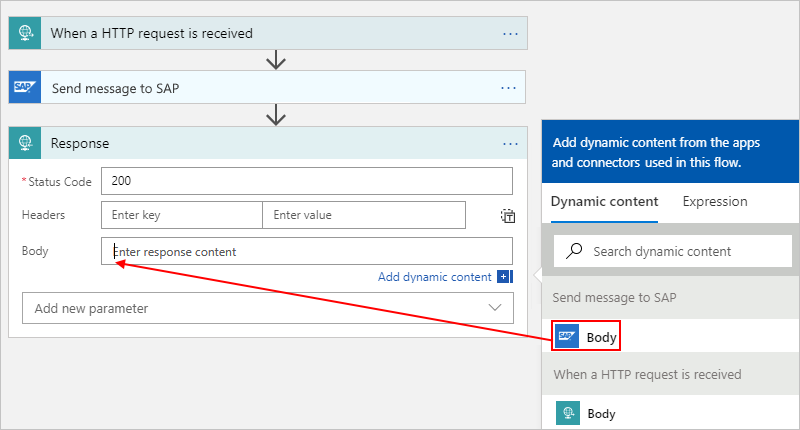This screenshot has width=800, height=430.
Task: Select the Dynamic content tab
Action: (604, 201)
